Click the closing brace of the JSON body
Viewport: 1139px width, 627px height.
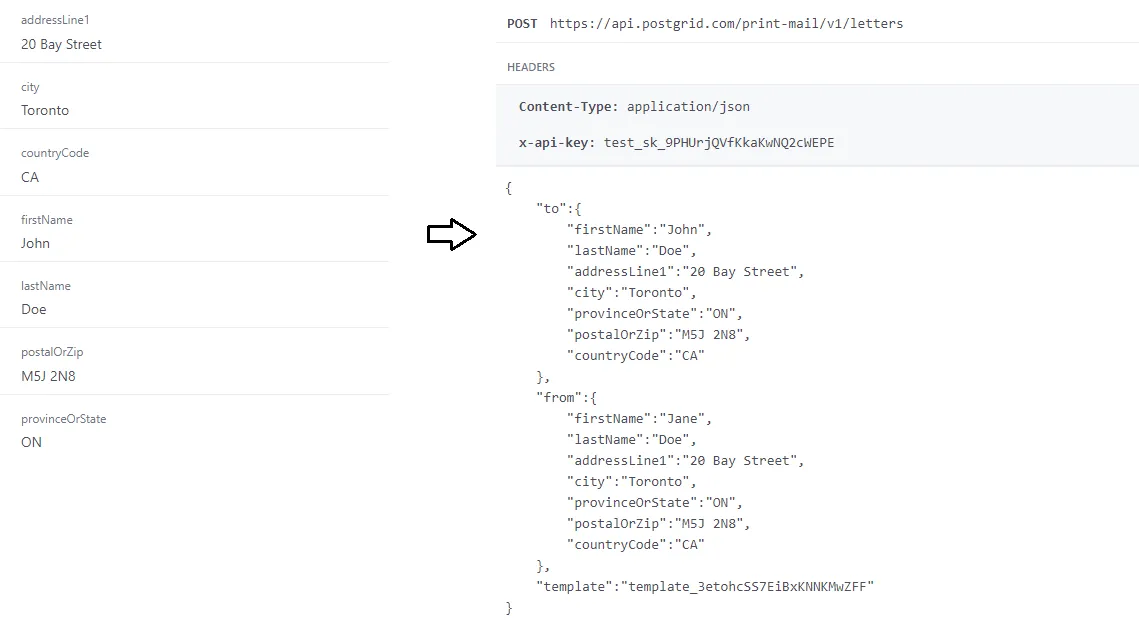point(507,607)
